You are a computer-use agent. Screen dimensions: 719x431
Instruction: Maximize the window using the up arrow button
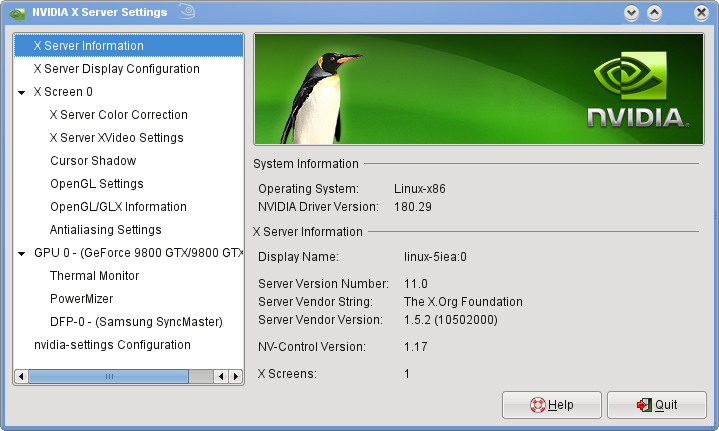coord(654,12)
